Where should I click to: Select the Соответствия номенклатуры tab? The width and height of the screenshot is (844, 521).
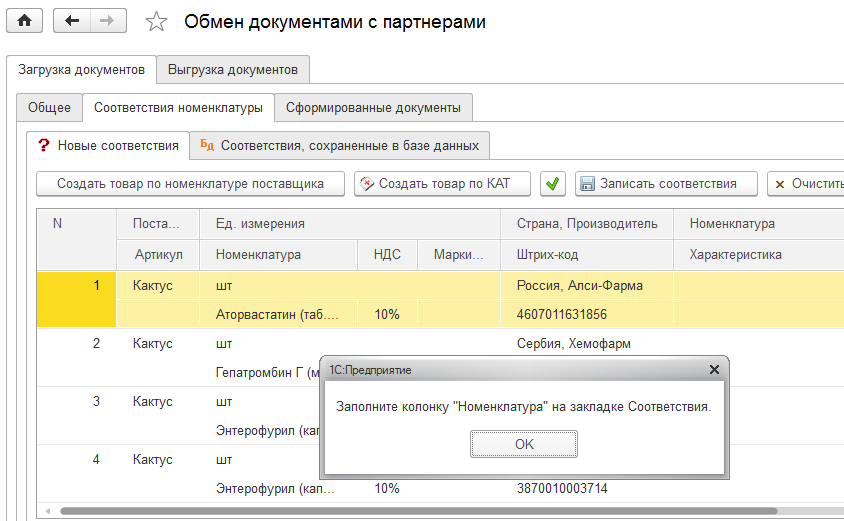pyautogui.click(x=178, y=107)
